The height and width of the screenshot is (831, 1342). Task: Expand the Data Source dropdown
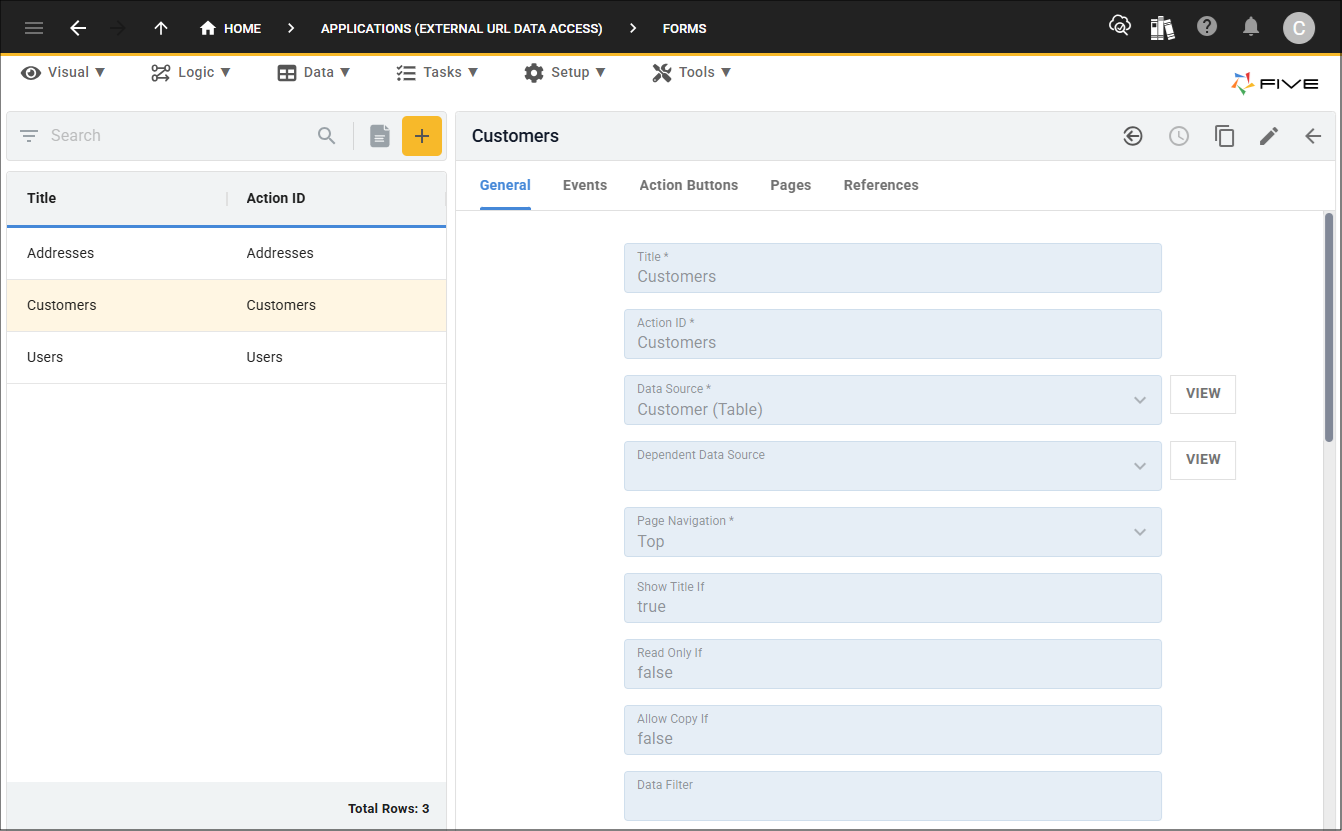click(1139, 400)
